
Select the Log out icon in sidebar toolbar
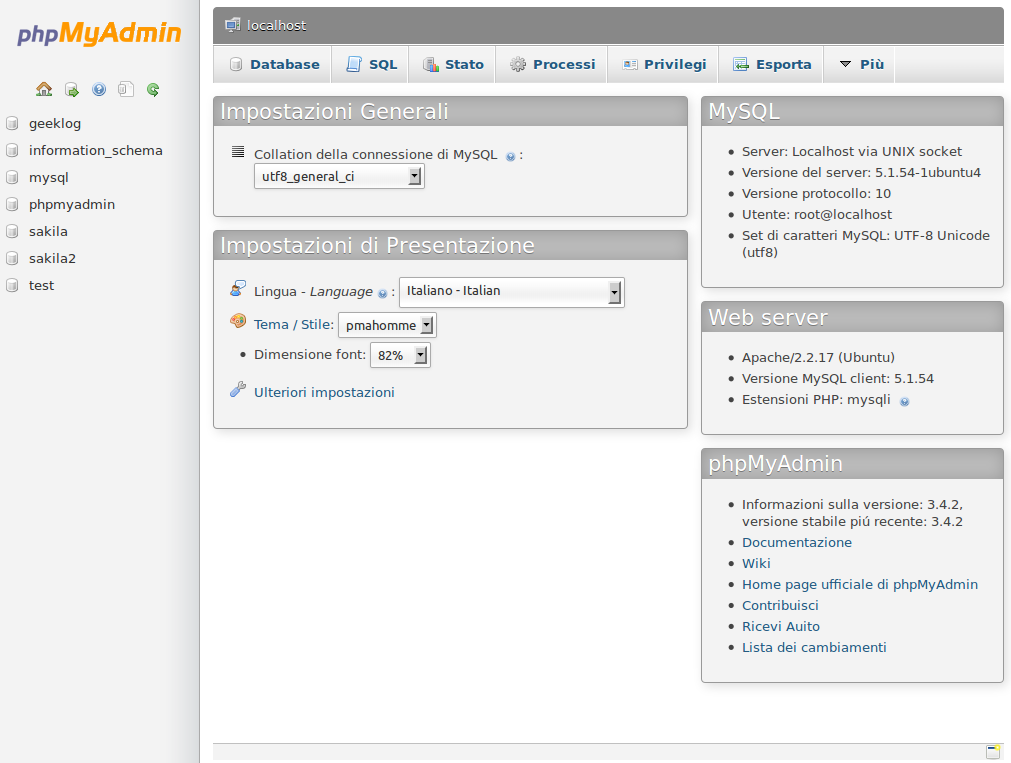pos(71,89)
